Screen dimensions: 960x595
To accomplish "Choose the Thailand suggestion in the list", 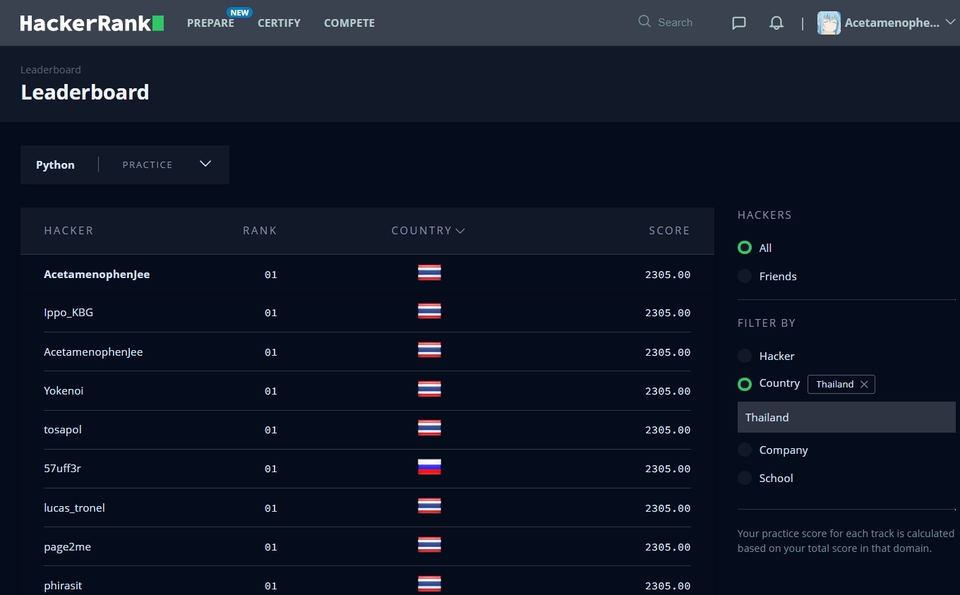I will (x=846, y=417).
